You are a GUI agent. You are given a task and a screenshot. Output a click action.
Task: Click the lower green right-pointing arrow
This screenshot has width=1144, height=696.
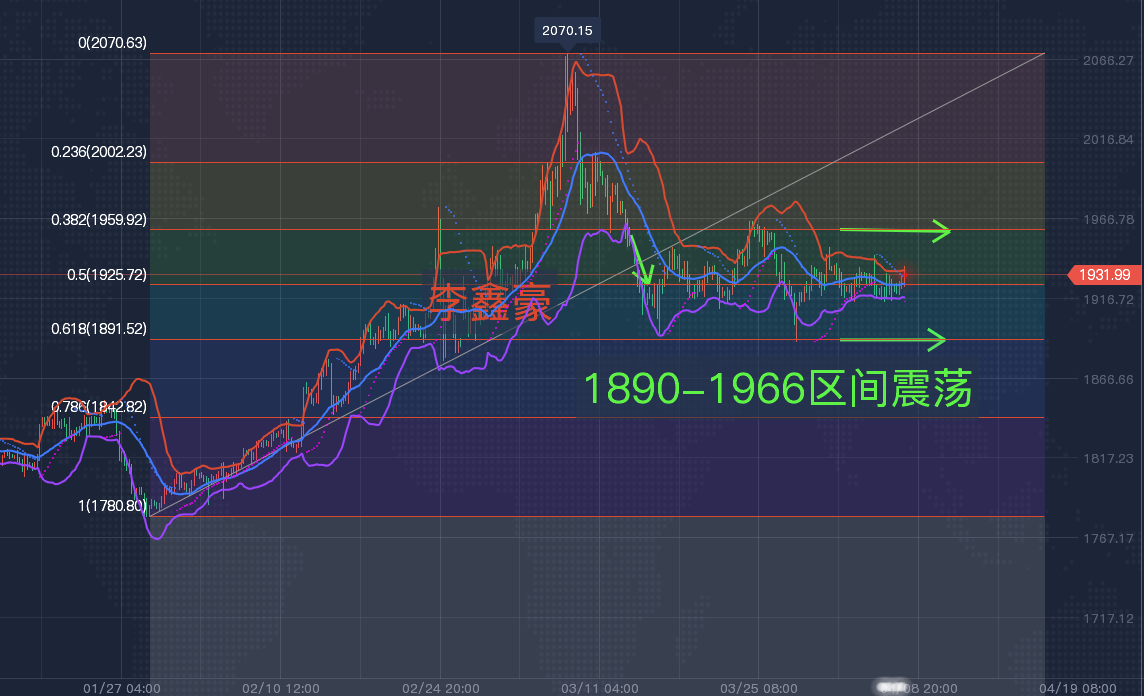coord(892,340)
